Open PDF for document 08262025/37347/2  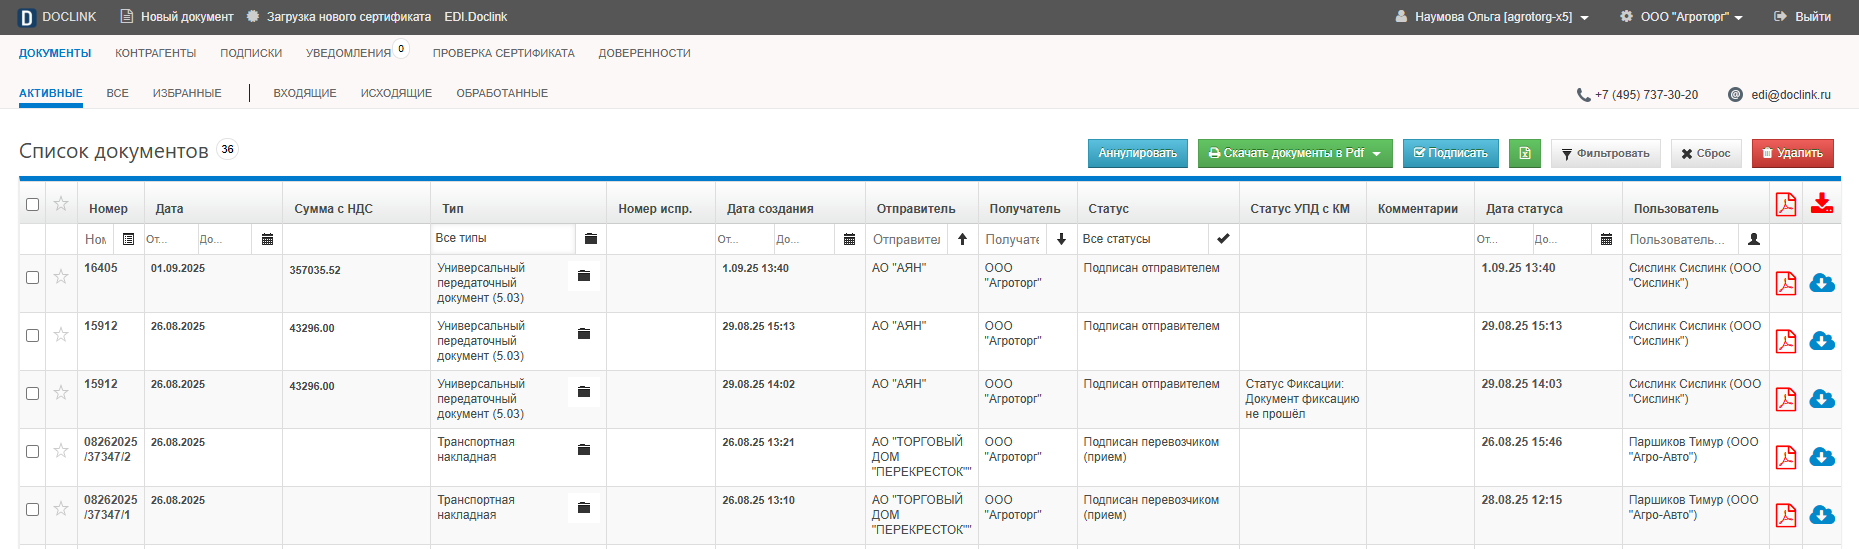point(1786,457)
